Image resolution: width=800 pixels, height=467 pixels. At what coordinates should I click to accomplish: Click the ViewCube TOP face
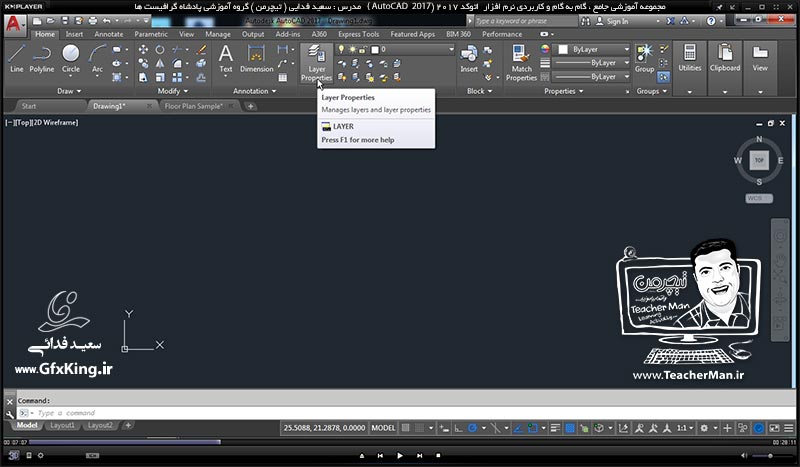759,160
